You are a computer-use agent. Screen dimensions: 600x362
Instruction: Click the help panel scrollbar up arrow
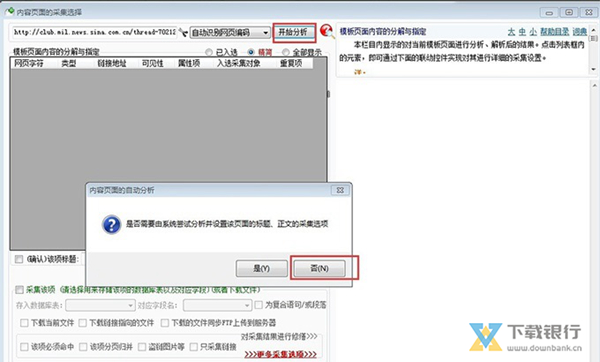click(593, 29)
